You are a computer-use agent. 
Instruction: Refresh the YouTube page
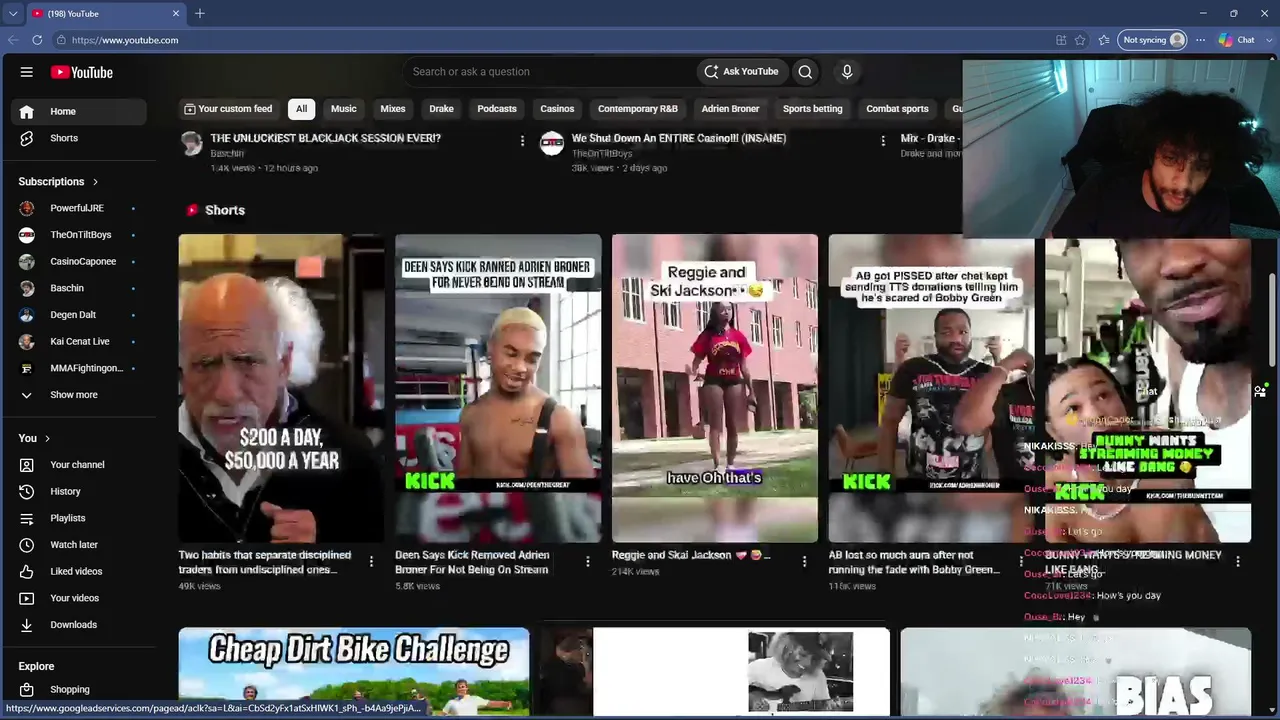pyautogui.click(x=37, y=40)
